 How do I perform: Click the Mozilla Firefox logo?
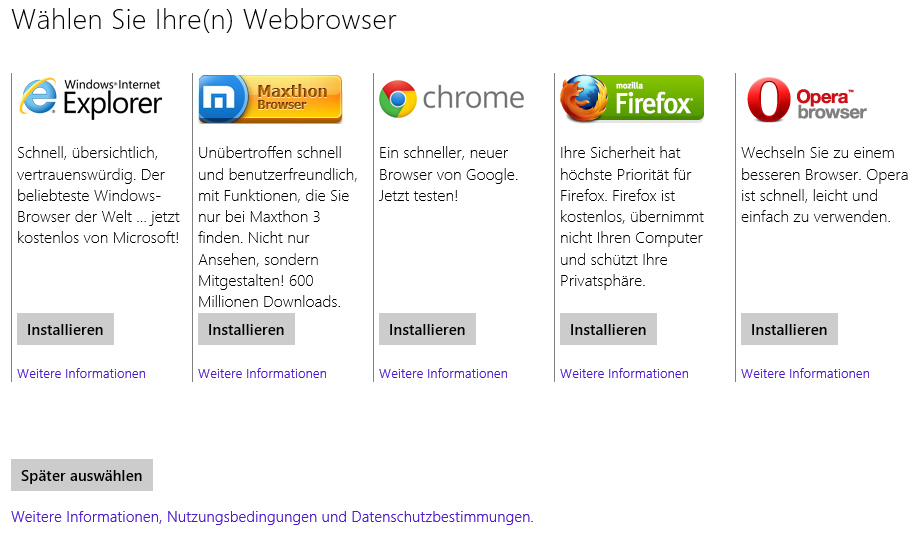coord(632,98)
